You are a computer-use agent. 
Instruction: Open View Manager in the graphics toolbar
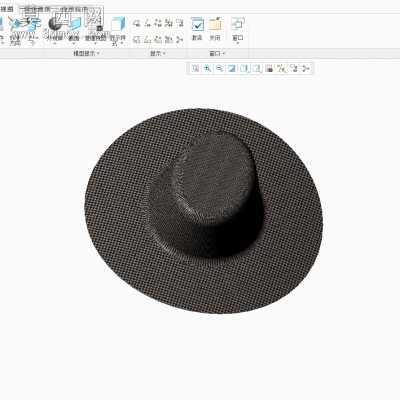(x=269, y=68)
